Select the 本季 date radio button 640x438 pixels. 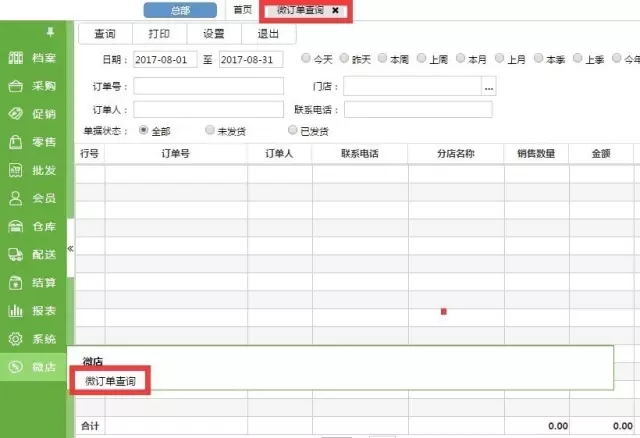(x=538, y=58)
